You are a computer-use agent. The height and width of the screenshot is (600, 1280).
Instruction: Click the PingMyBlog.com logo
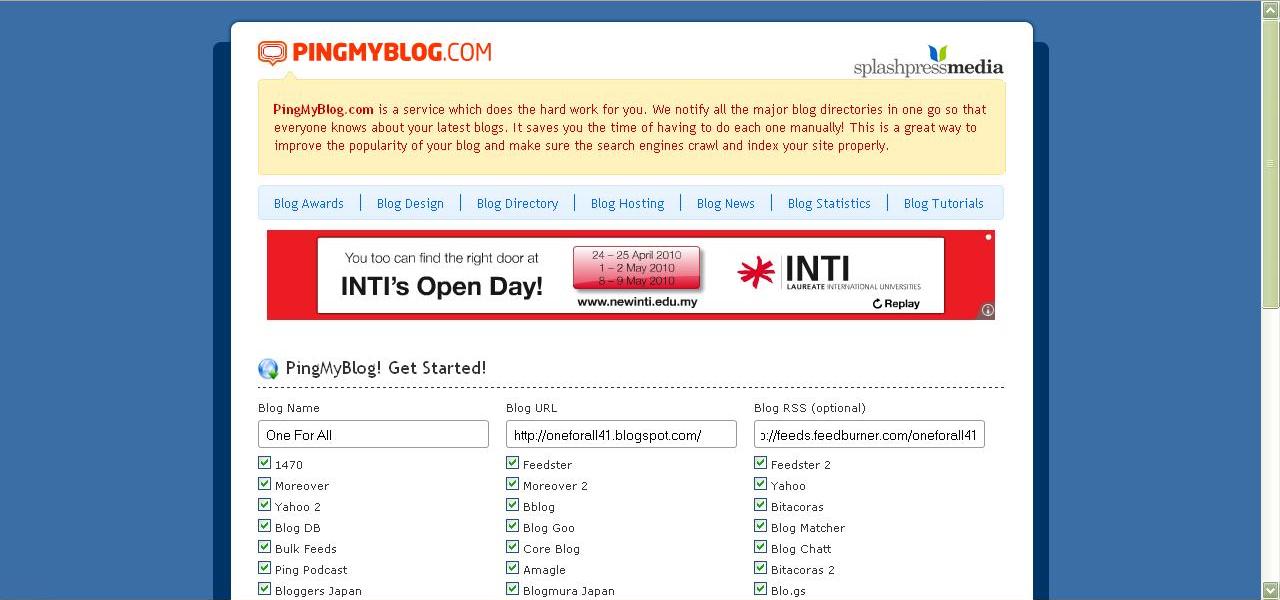(x=375, y=53)
